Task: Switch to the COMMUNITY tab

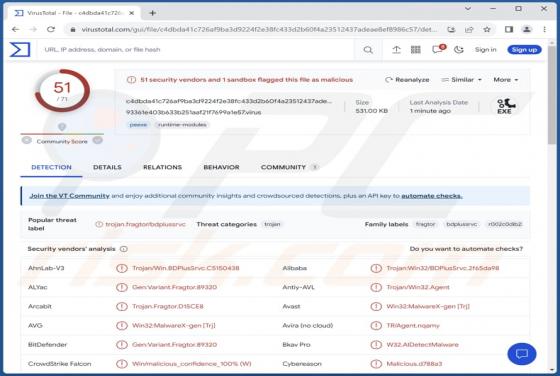Action: tap(289, 167)
